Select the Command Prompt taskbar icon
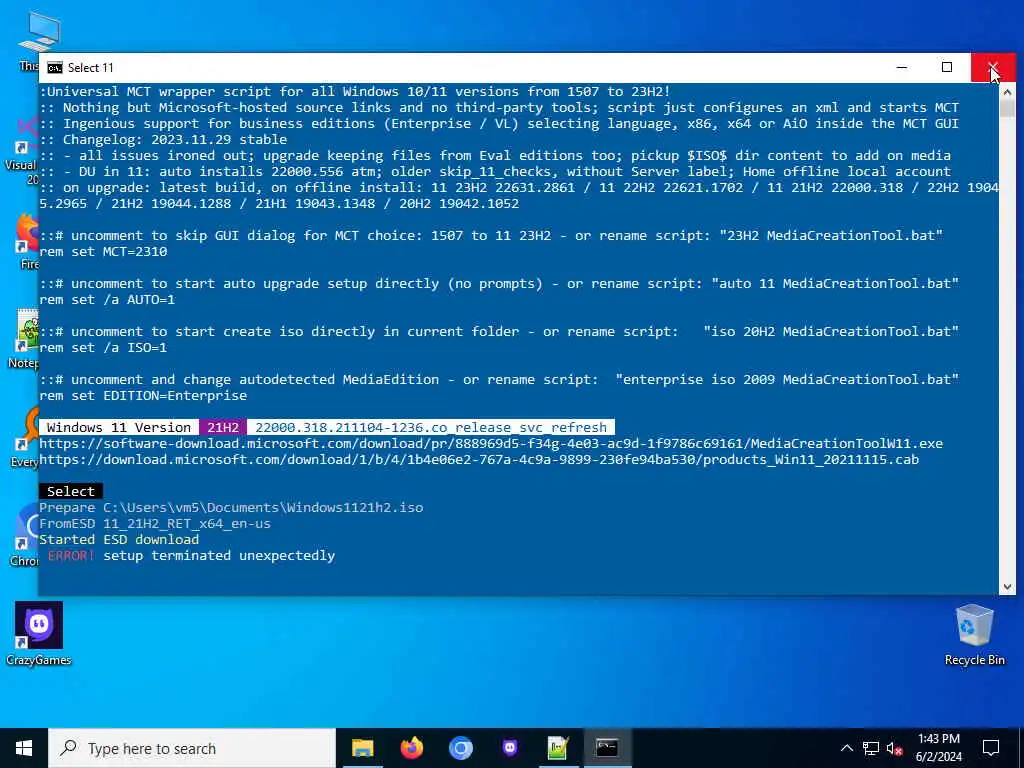 (607, 748)
